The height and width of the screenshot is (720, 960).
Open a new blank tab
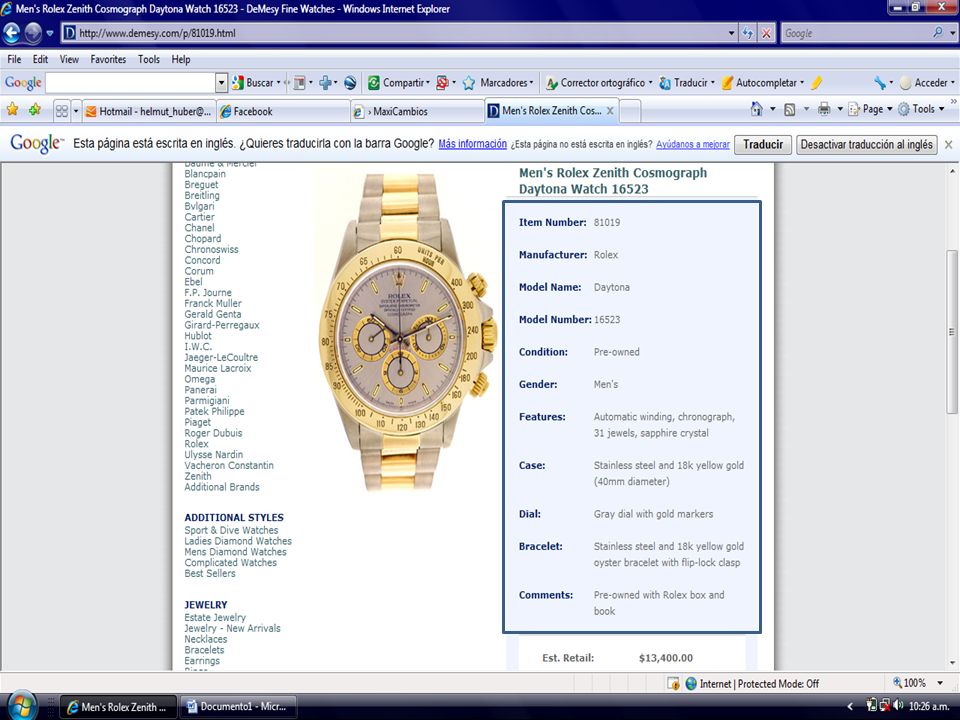[631, 111]
